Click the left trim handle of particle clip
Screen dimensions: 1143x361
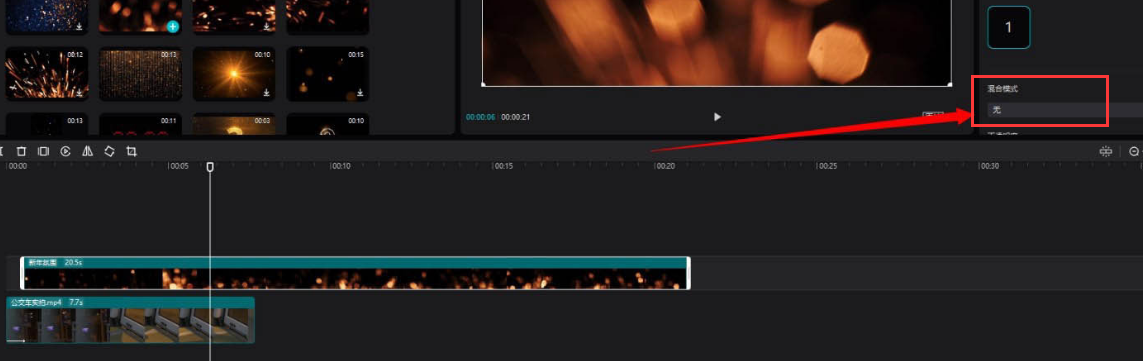pos(23,273)
